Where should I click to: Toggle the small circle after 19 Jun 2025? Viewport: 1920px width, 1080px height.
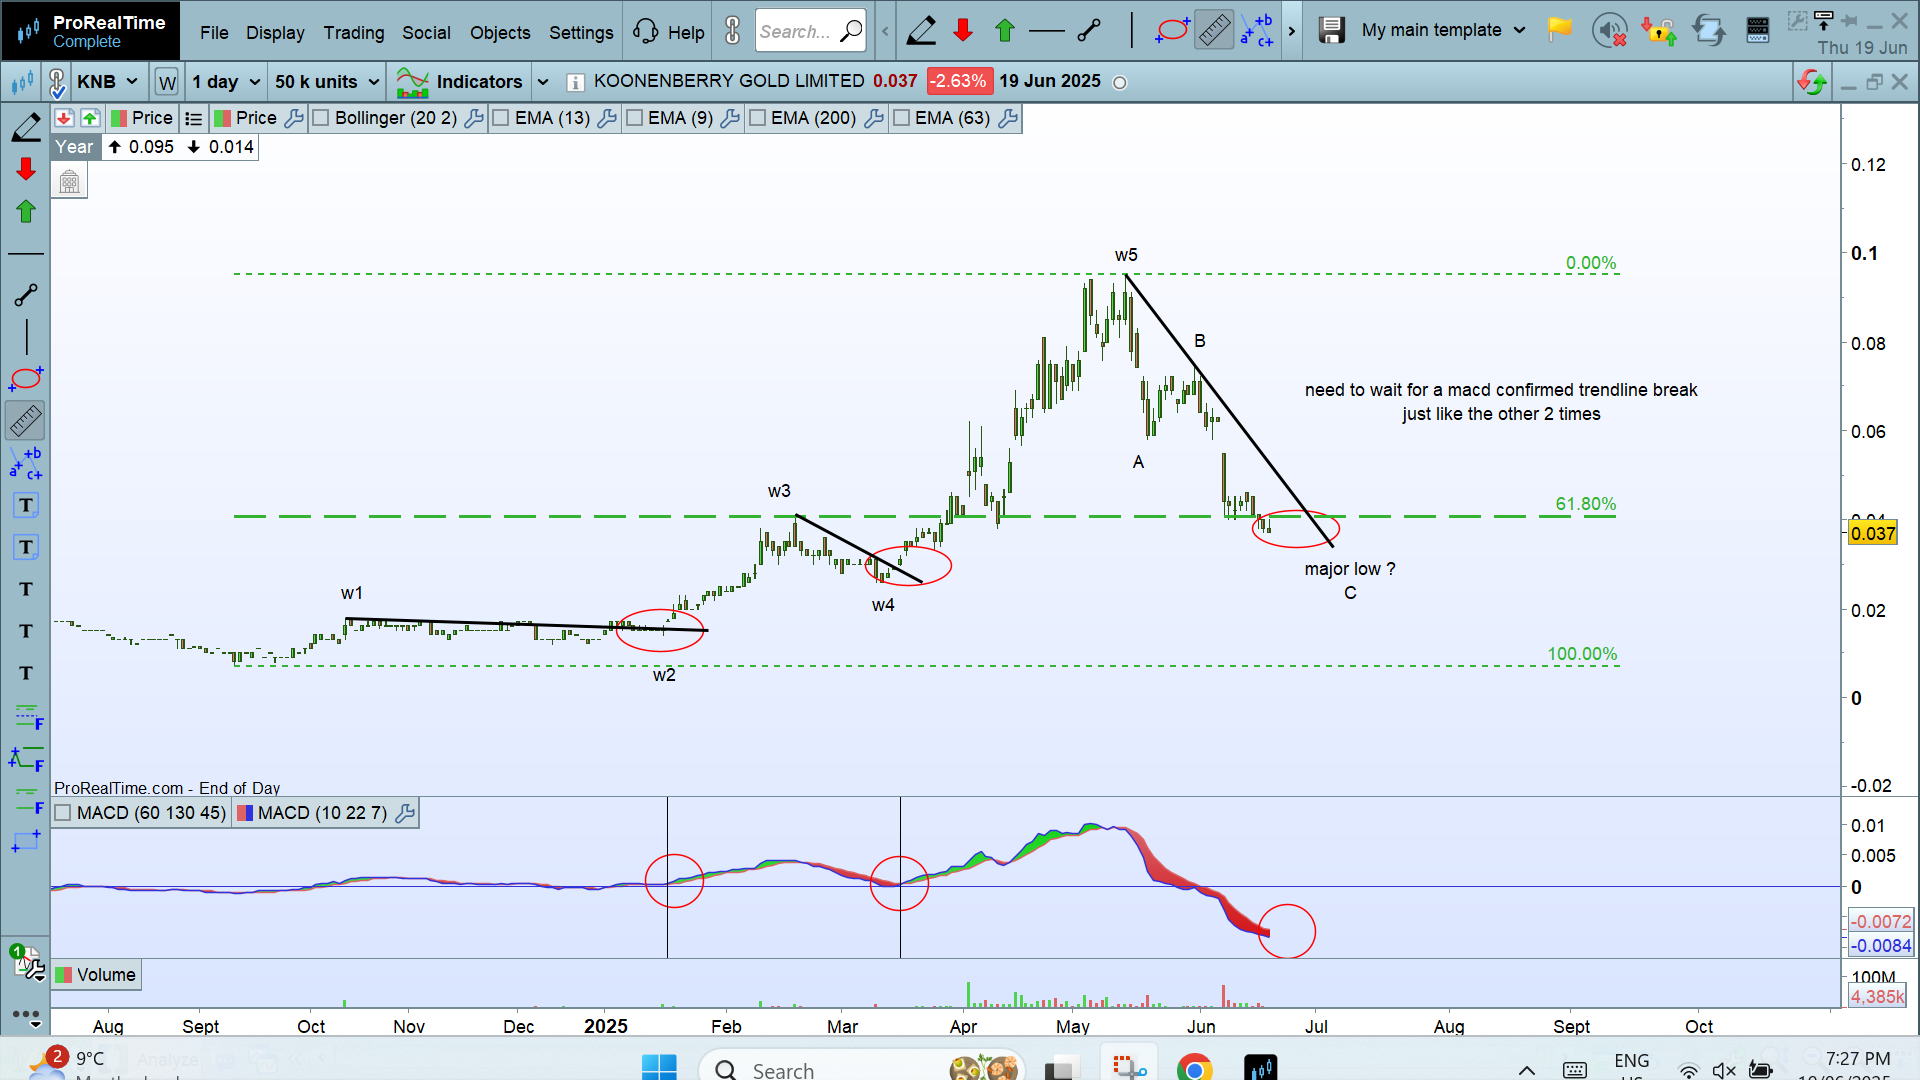tap(1120, 83)
